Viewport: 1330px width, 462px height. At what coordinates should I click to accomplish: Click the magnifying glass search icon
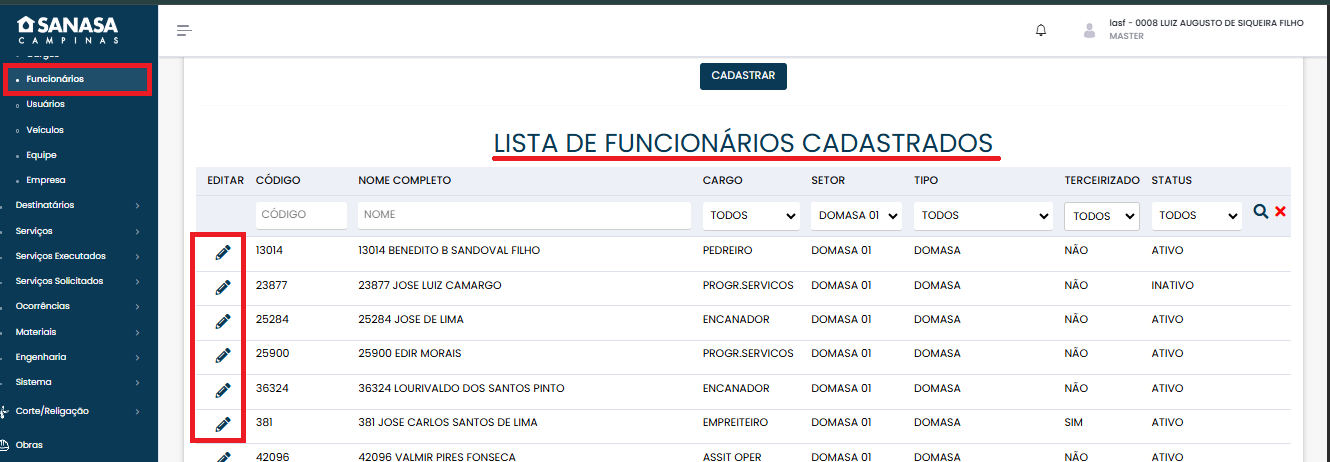tap(1261, 212)
